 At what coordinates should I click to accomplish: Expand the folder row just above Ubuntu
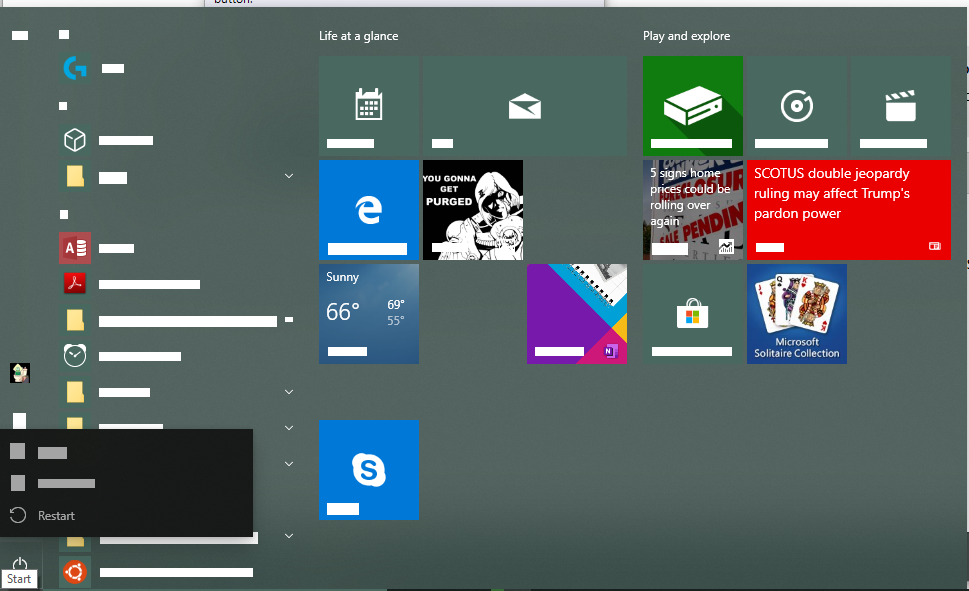tap(289, 536)
